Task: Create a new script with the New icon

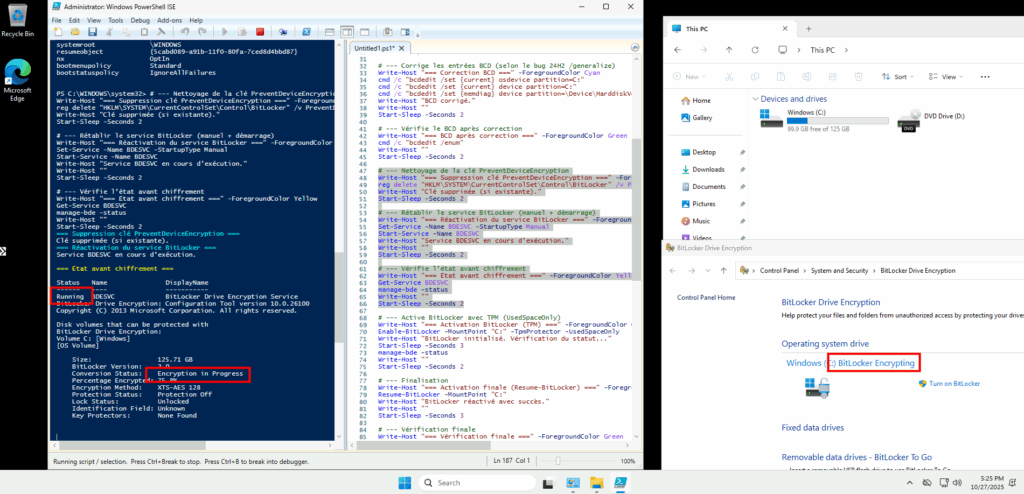Action: pyautogui.click(x=58, y=32)
